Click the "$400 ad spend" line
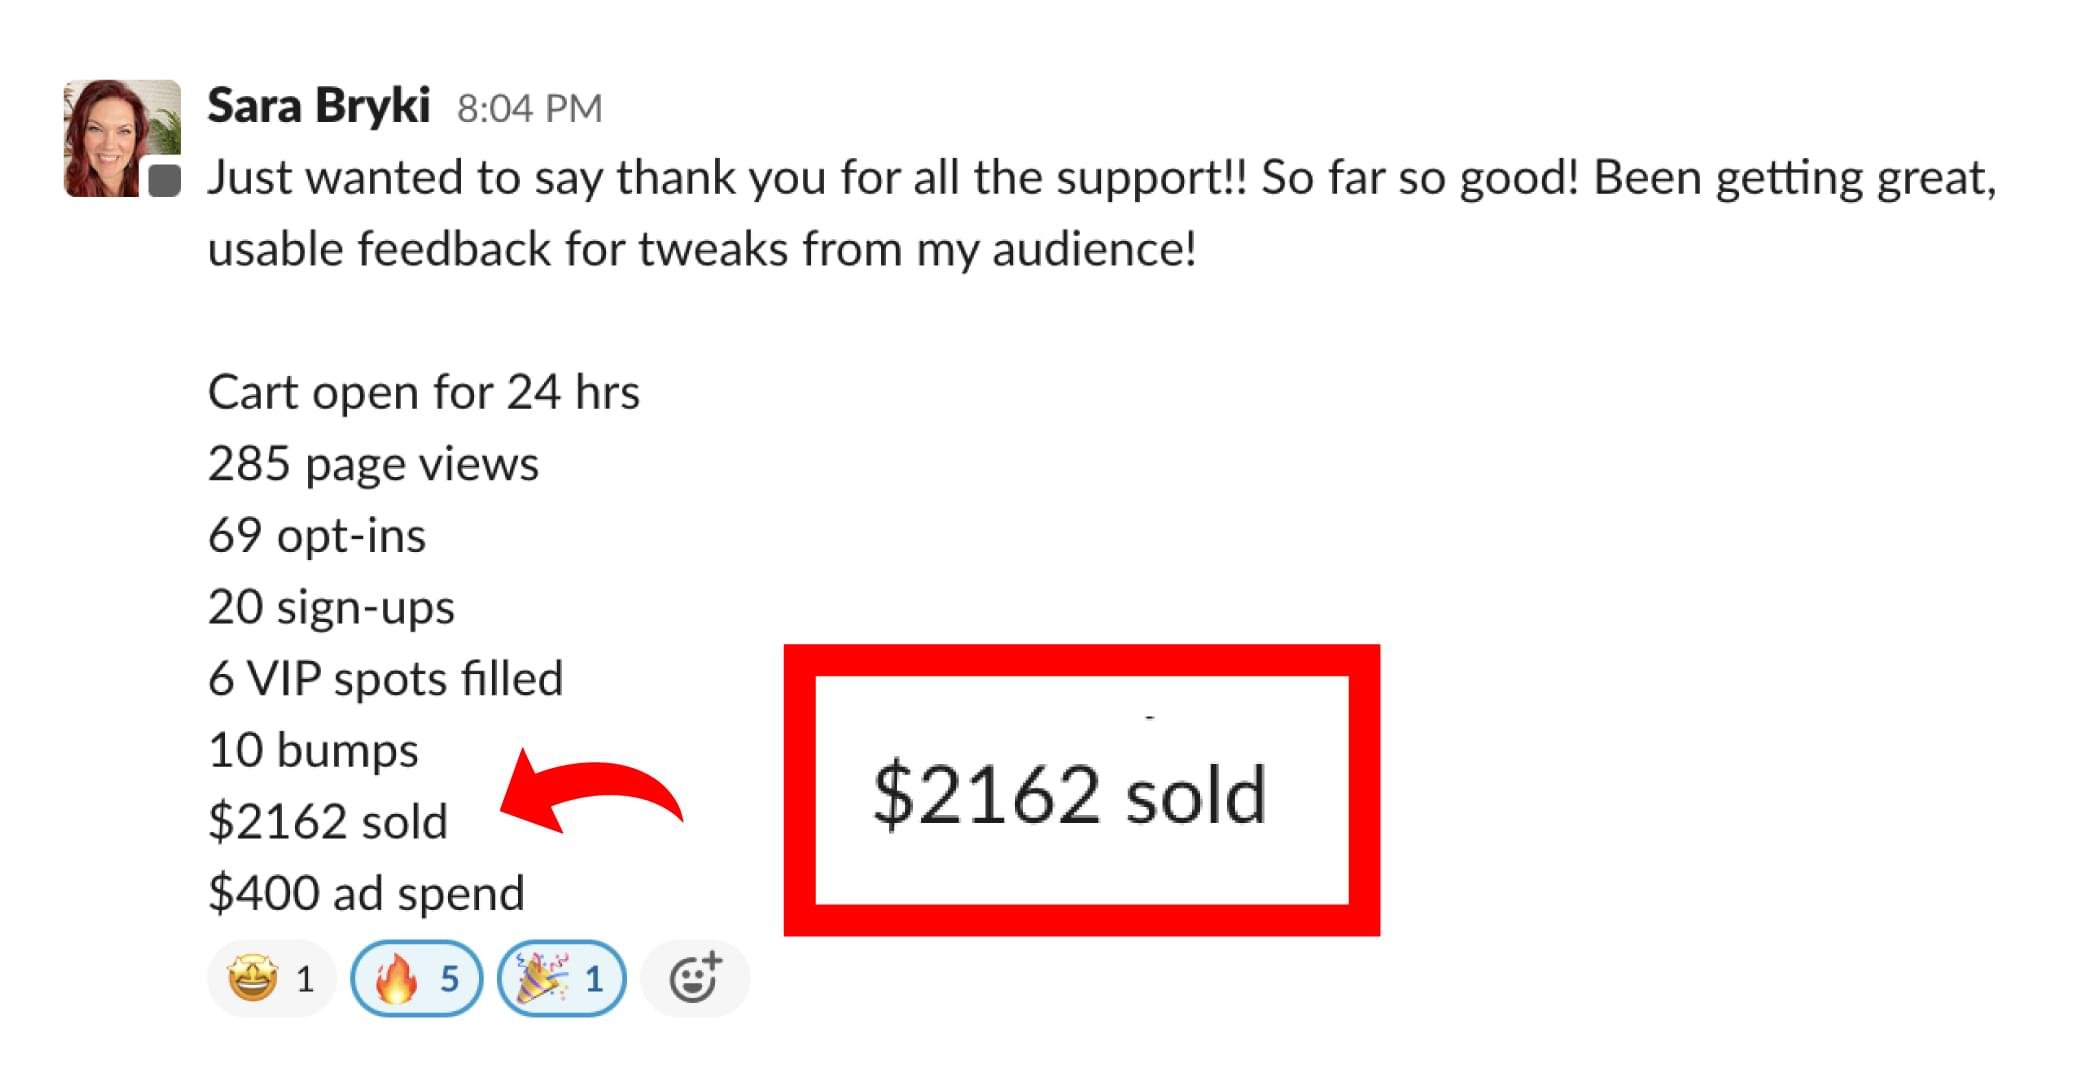 tap(366, 893)
